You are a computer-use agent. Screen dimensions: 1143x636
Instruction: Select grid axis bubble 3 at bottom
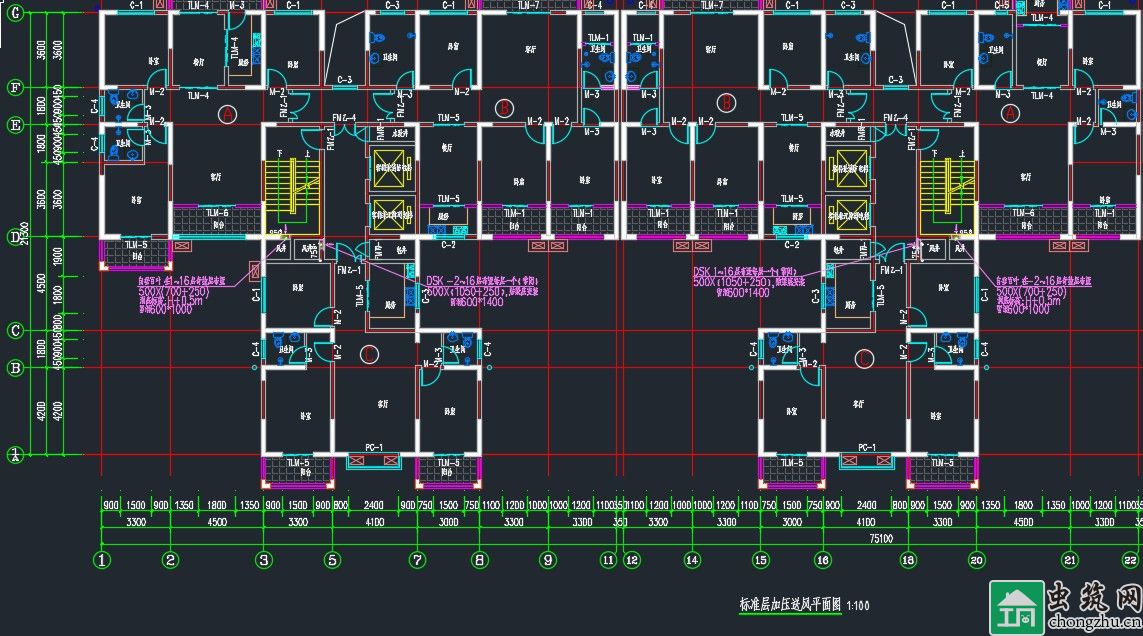tap(264, 560)
